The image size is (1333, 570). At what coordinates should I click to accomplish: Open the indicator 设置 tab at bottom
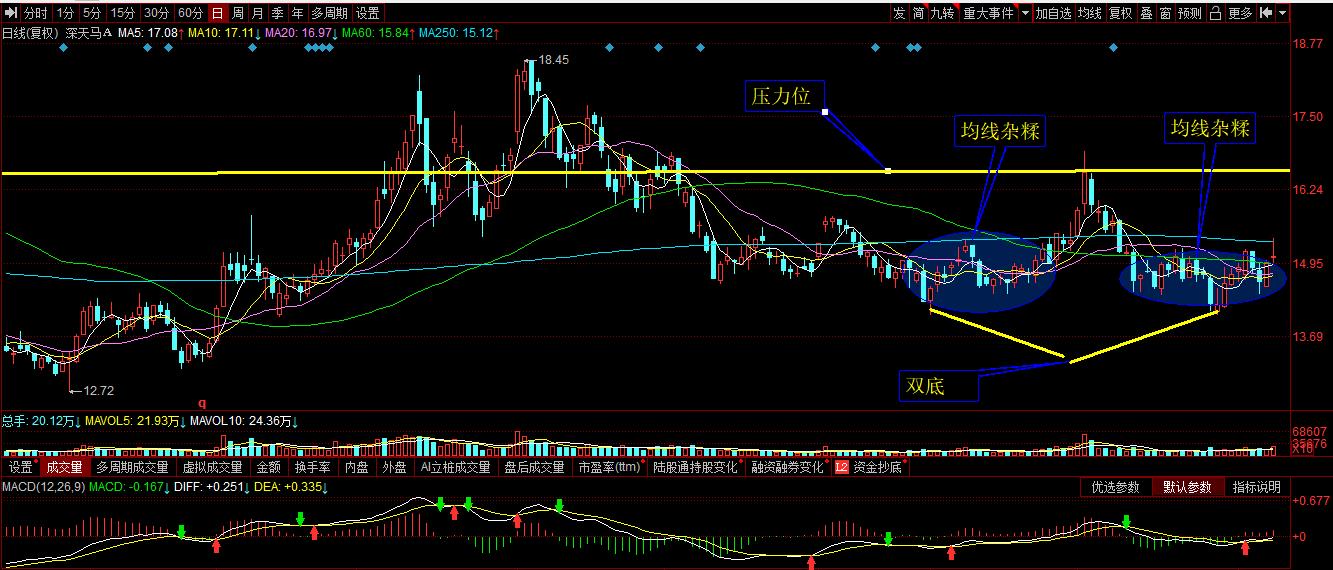coord(20,467)
